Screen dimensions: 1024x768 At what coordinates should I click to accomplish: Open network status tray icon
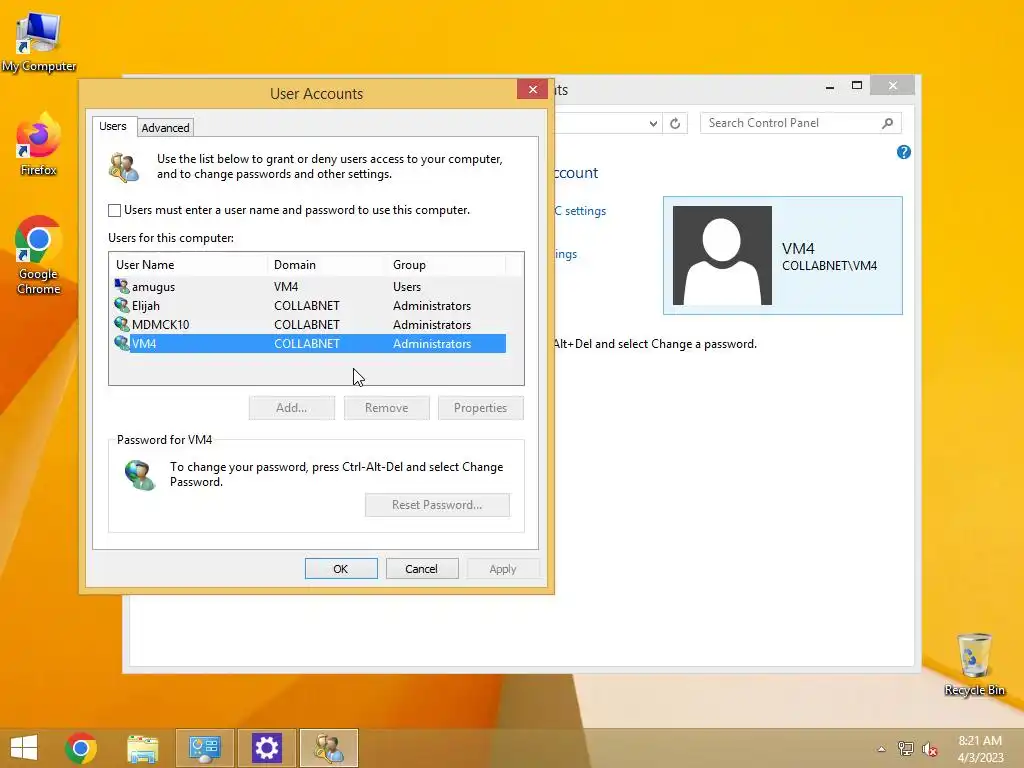905,748
